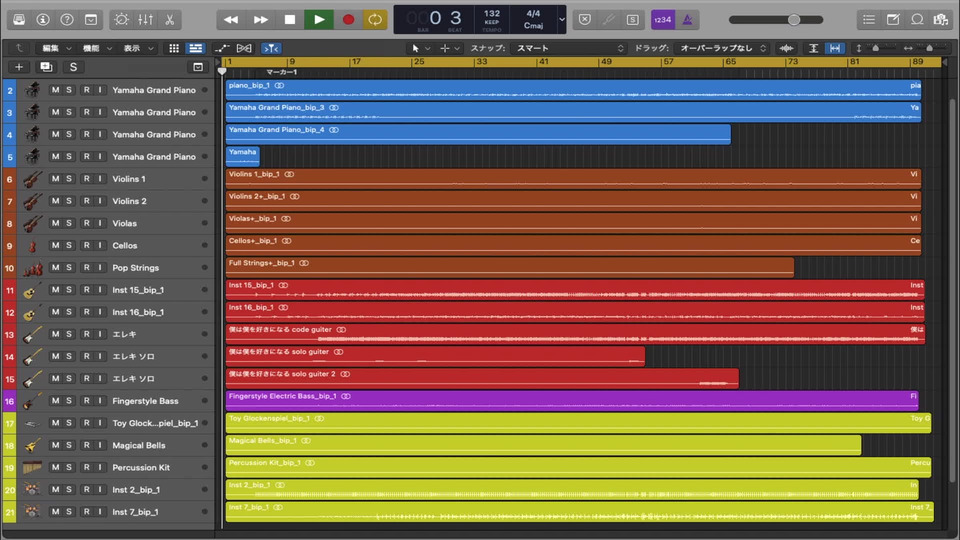Toggle Flex mode icon
The height and width of the screenshot is (540, 960).
[244, 48]
